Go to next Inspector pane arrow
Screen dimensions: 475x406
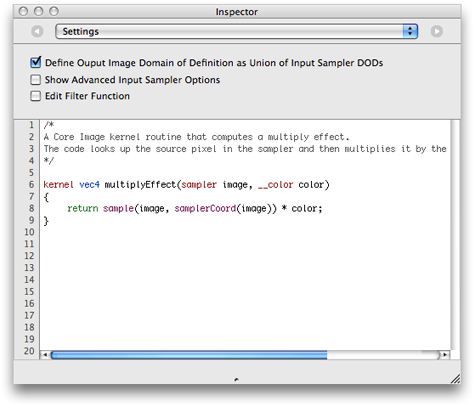(436, 31)
